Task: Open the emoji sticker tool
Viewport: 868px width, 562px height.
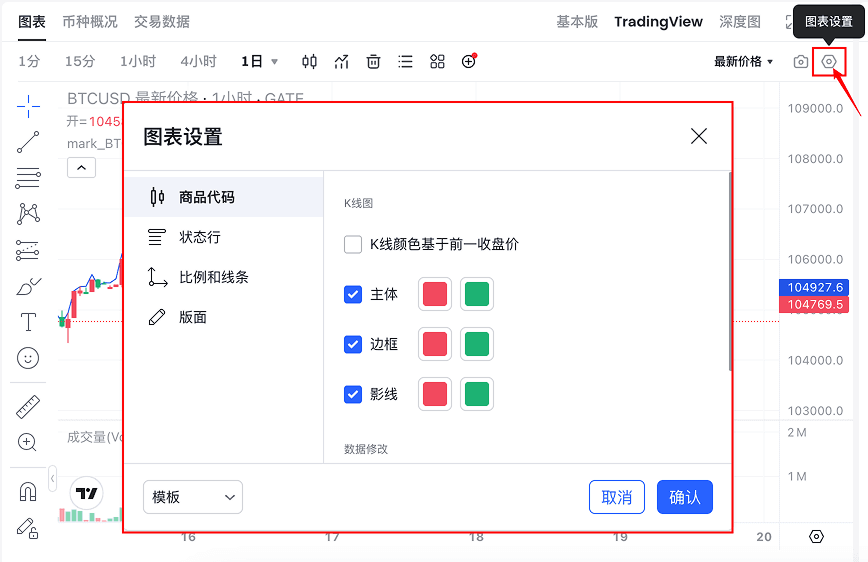Action: (28, 358)
